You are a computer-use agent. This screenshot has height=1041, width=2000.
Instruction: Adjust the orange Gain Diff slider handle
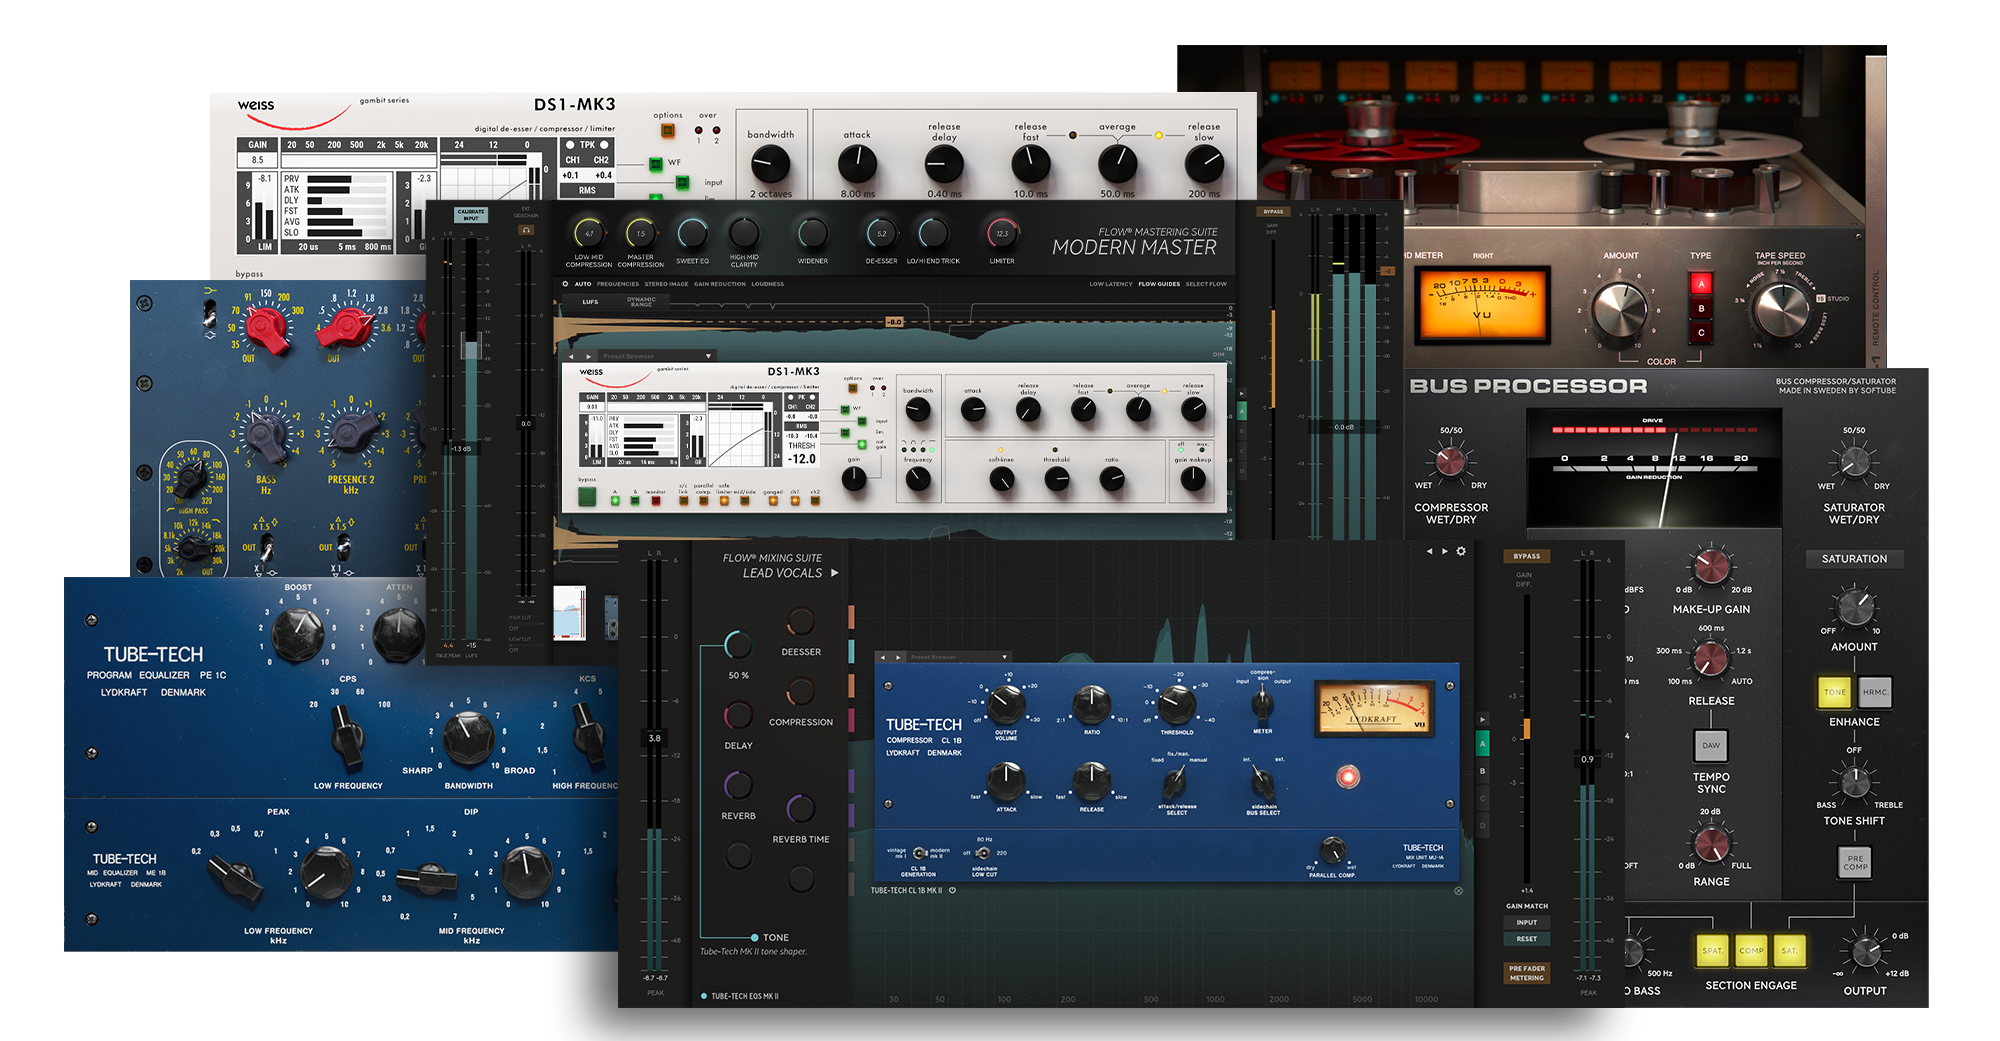(x=1526, y=728)
